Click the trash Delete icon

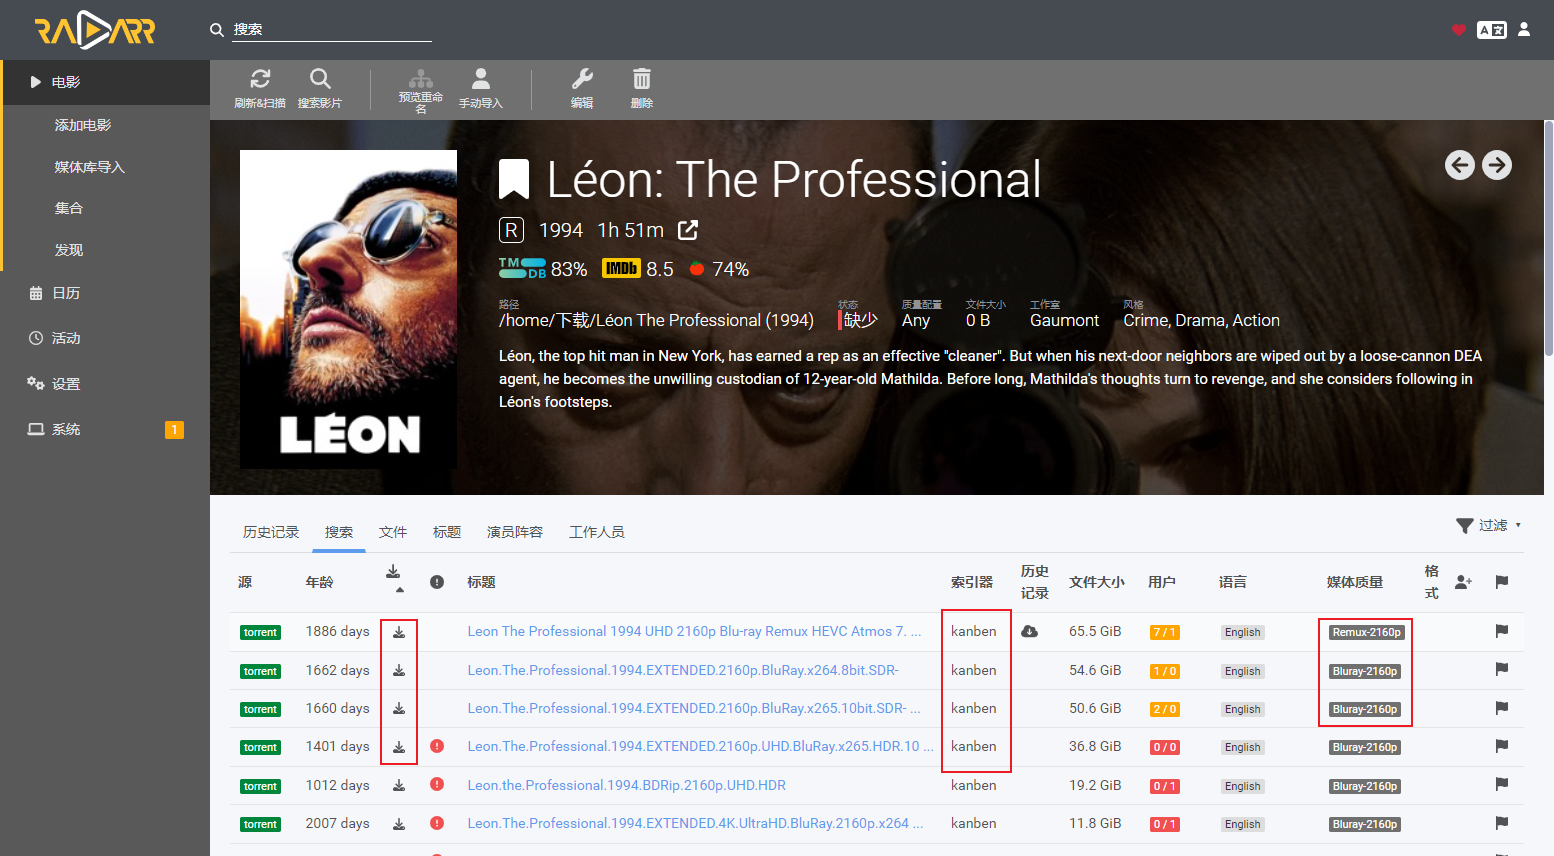[642, 79]
